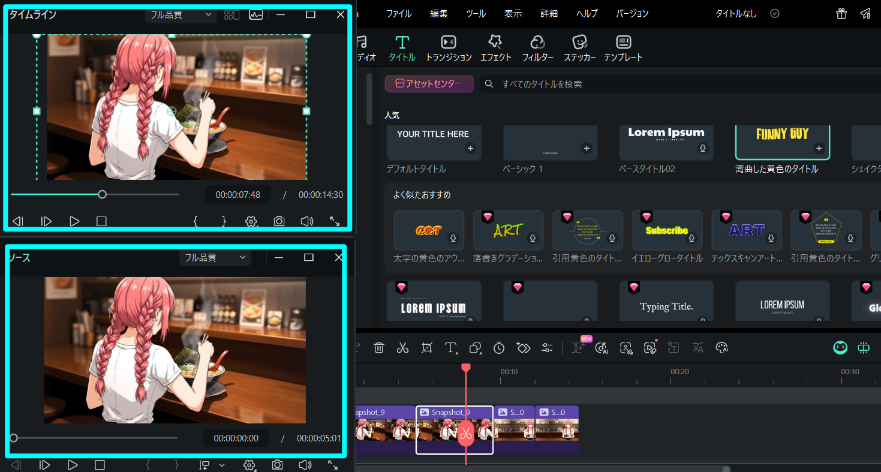This screenshot has width=881, height=472.
Task: Expand the playback settings gear in timeline preview
Action: click(251, 221)
